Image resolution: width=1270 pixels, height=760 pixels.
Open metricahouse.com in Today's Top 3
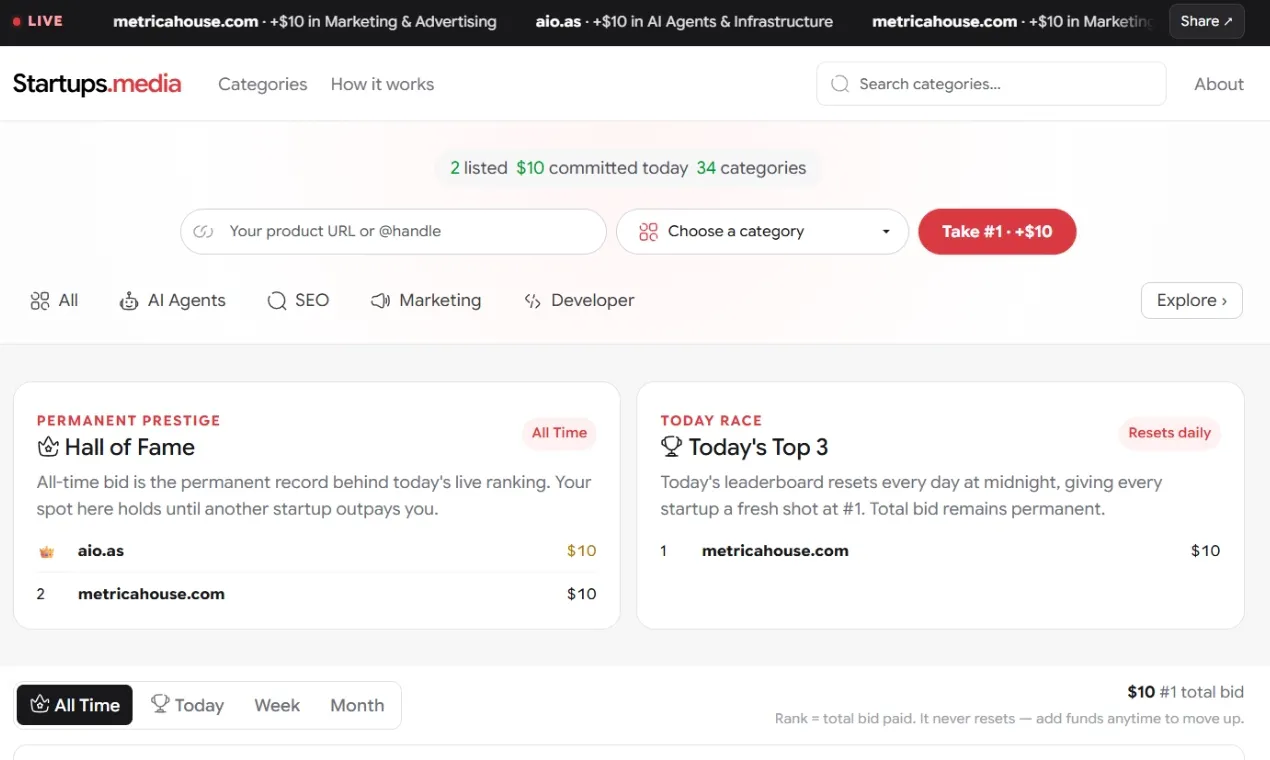click(x=775, y=551)
